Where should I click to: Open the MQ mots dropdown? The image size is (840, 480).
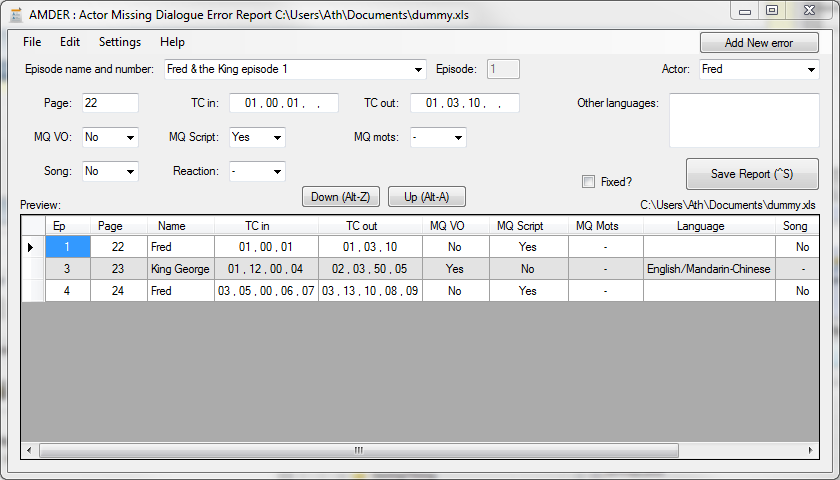pyautogui.click(x=458, y=138)
